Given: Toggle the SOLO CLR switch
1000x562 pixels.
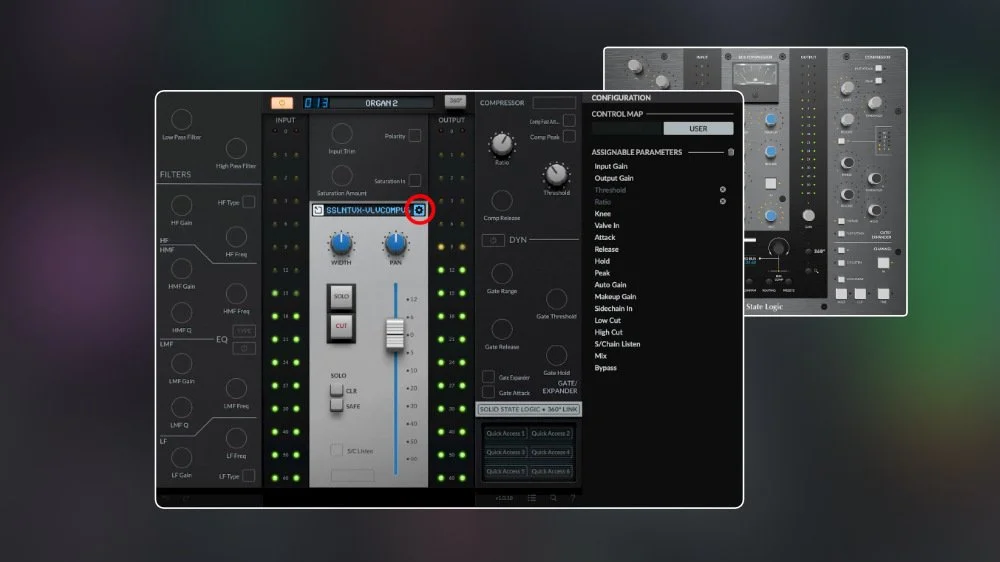Looking at the screenshot, I should tap(336, 390).
